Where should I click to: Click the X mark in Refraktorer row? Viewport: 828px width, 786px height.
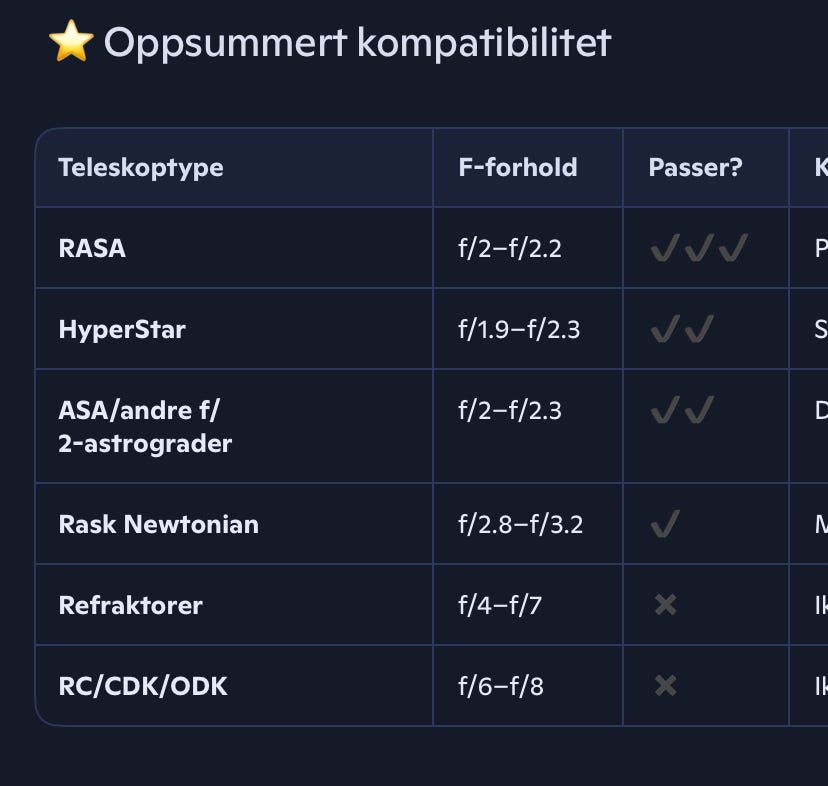point(665,605)
